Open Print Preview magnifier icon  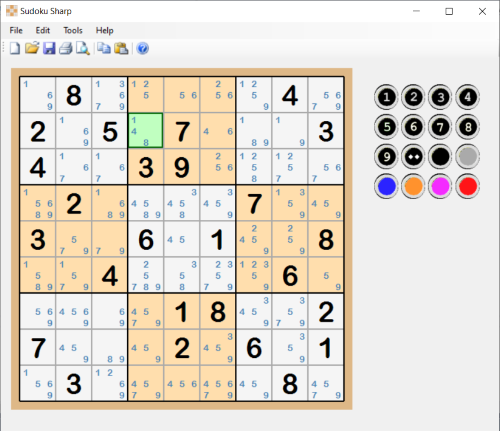[x=83, y=48]
